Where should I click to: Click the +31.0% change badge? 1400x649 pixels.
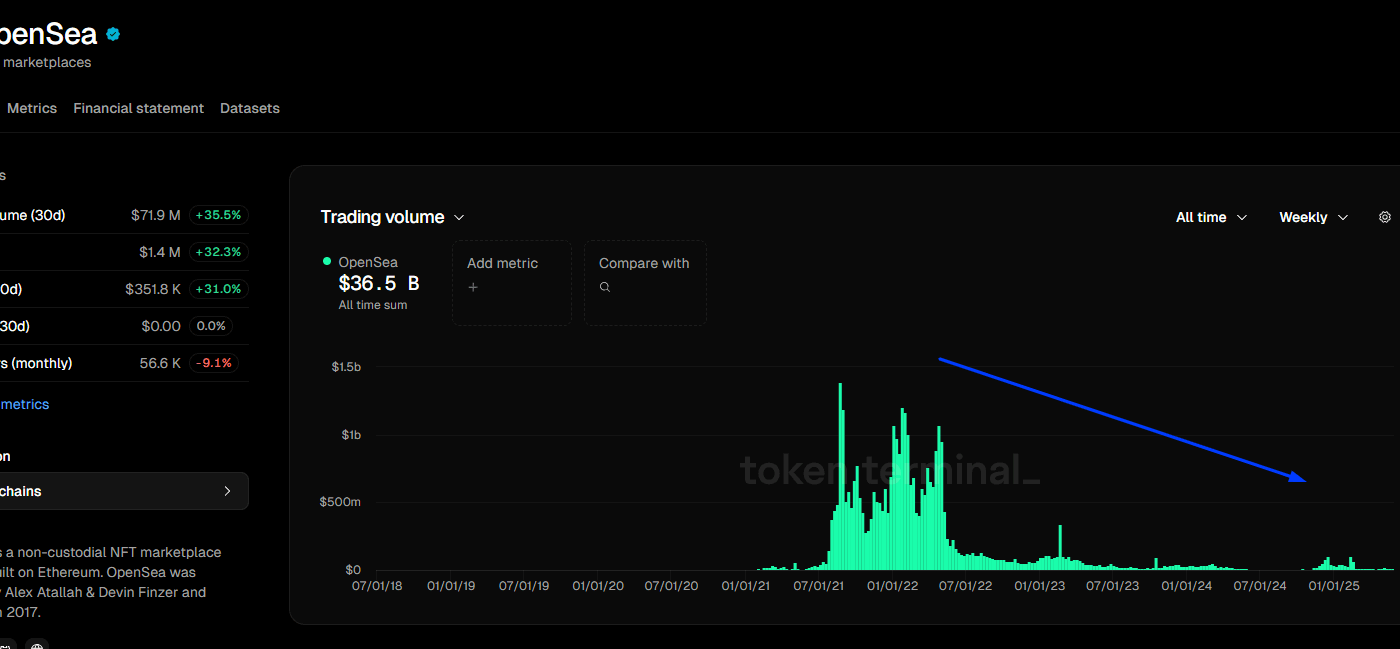(x=219, y=289)
